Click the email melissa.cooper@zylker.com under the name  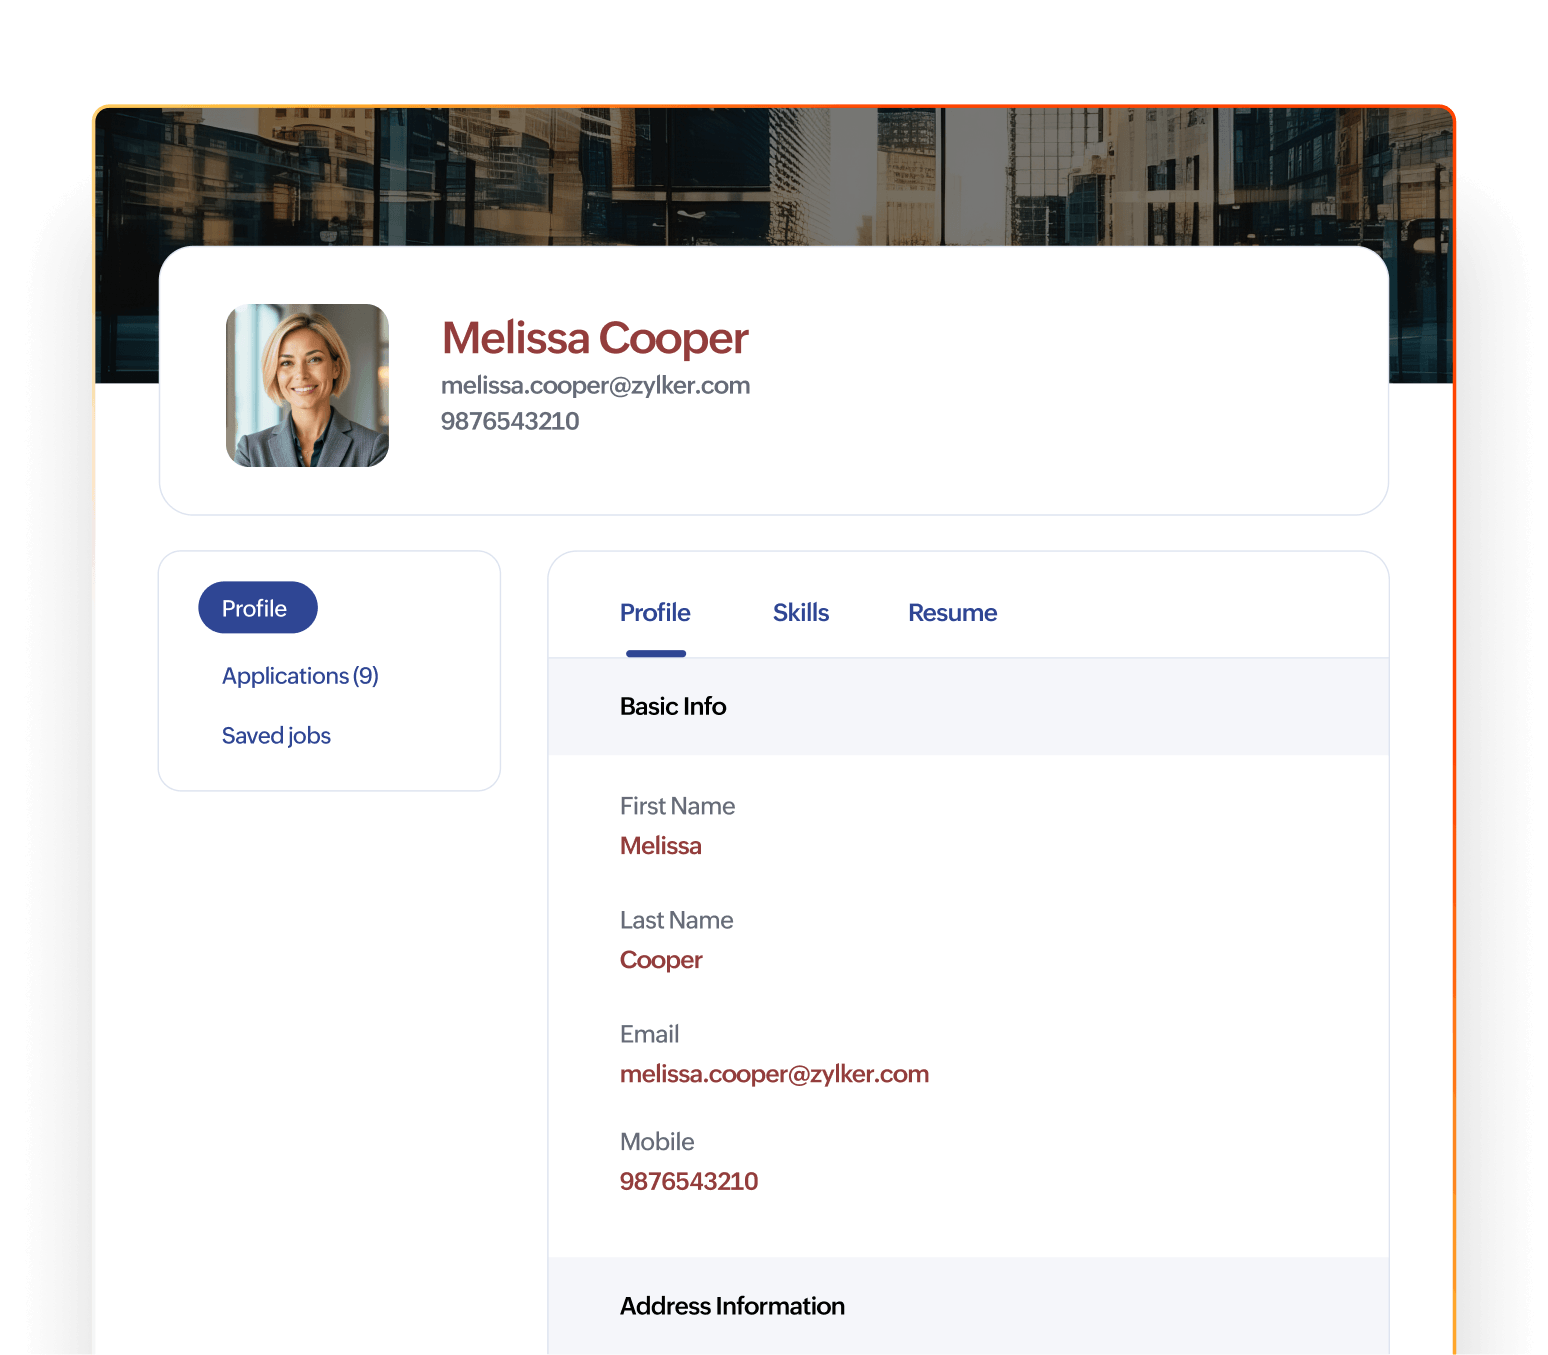click(x=596, y=385)
